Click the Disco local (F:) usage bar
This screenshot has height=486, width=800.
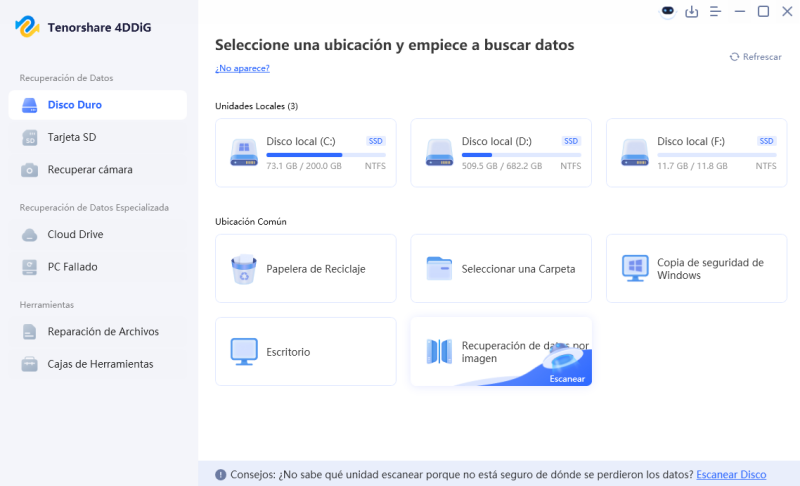717,155
